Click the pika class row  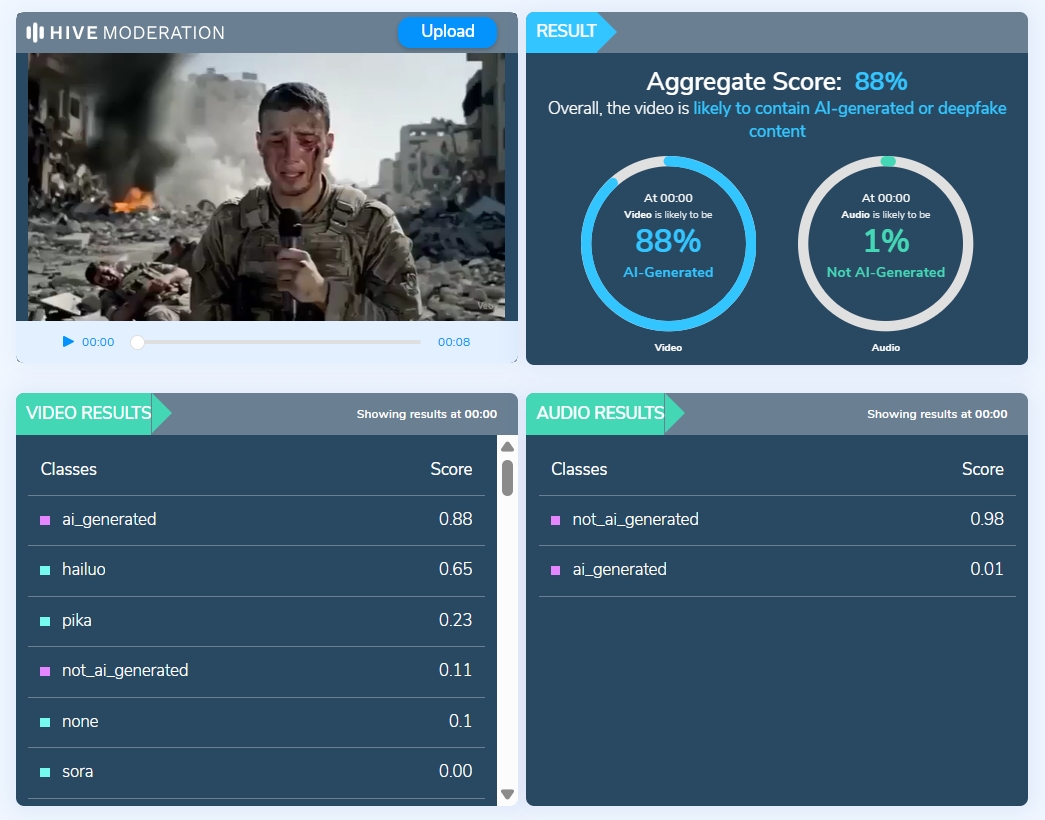coord(257,621)
